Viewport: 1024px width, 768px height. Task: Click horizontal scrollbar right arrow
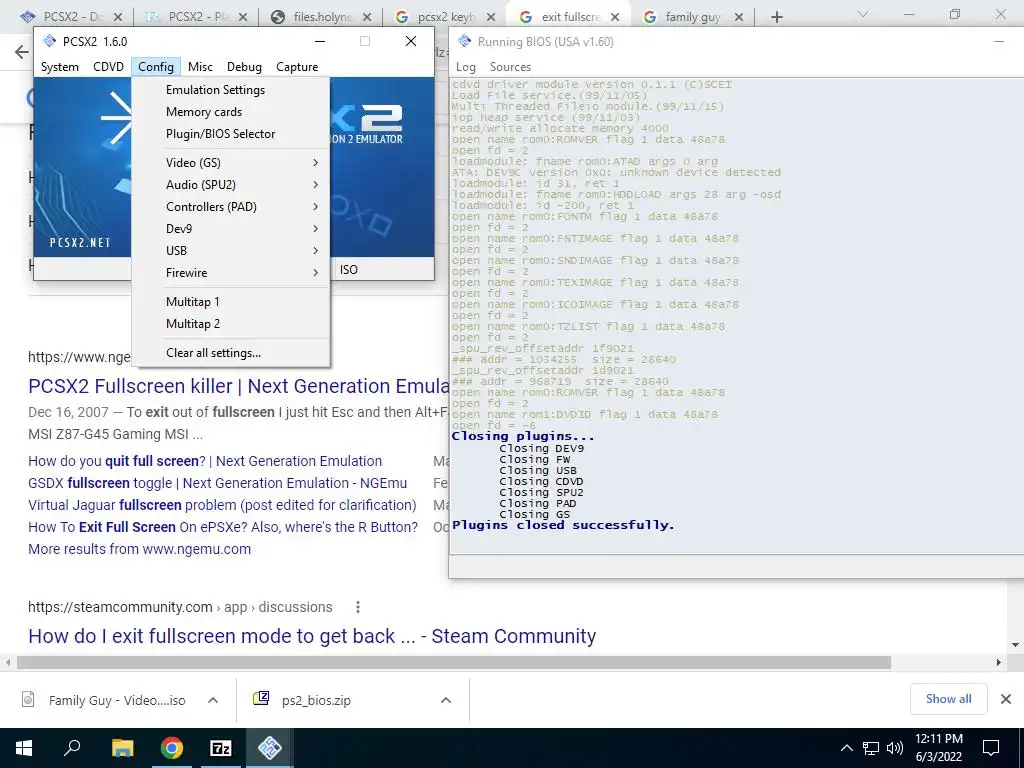tap(999, 663)
